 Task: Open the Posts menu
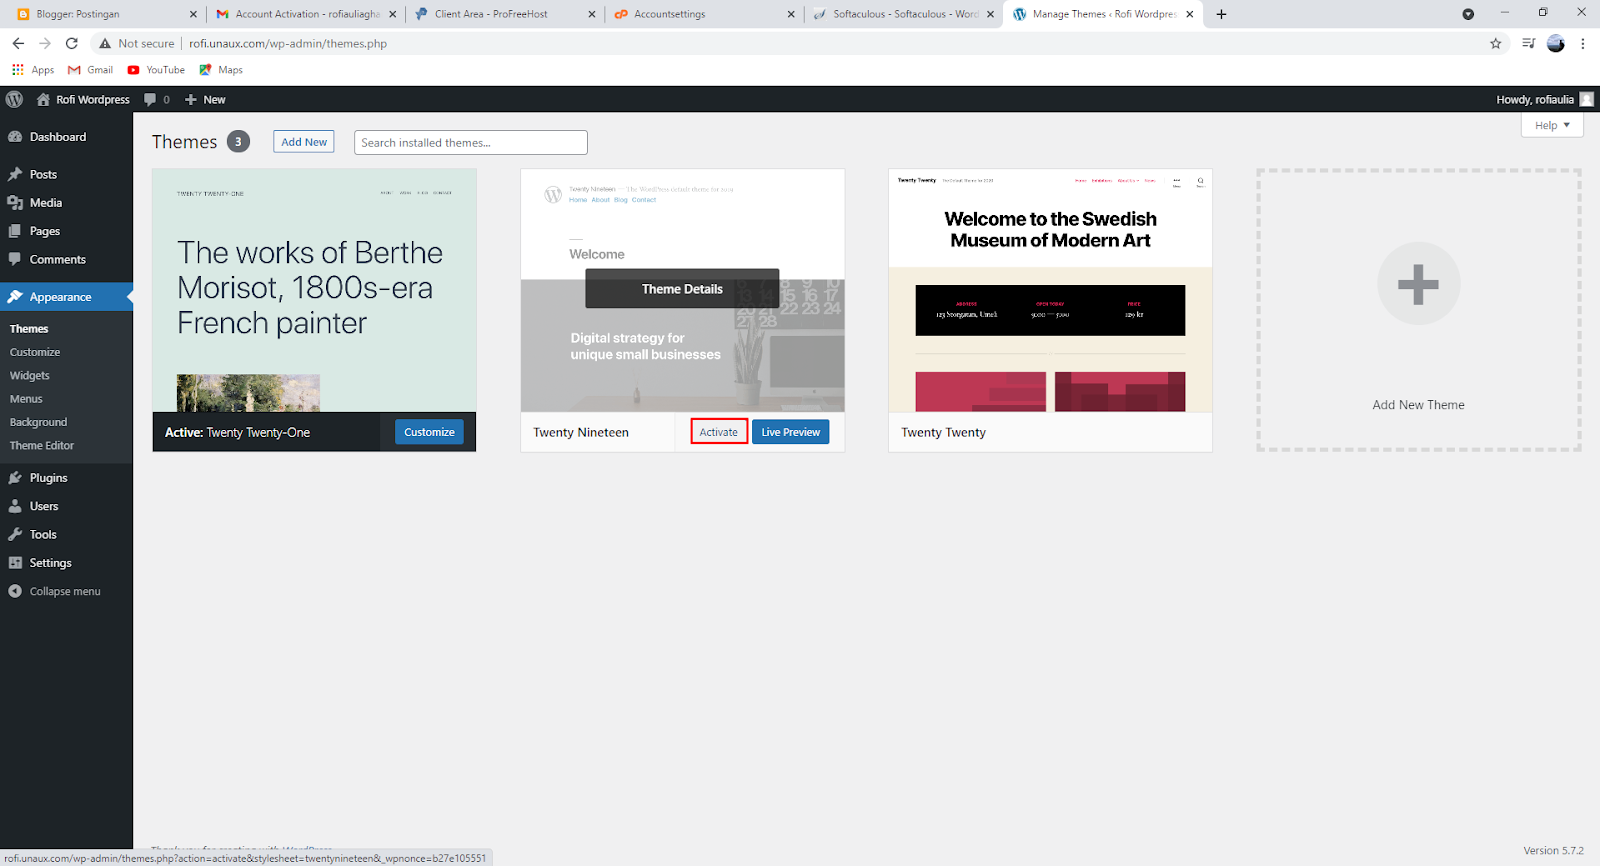tap(66, 174)
